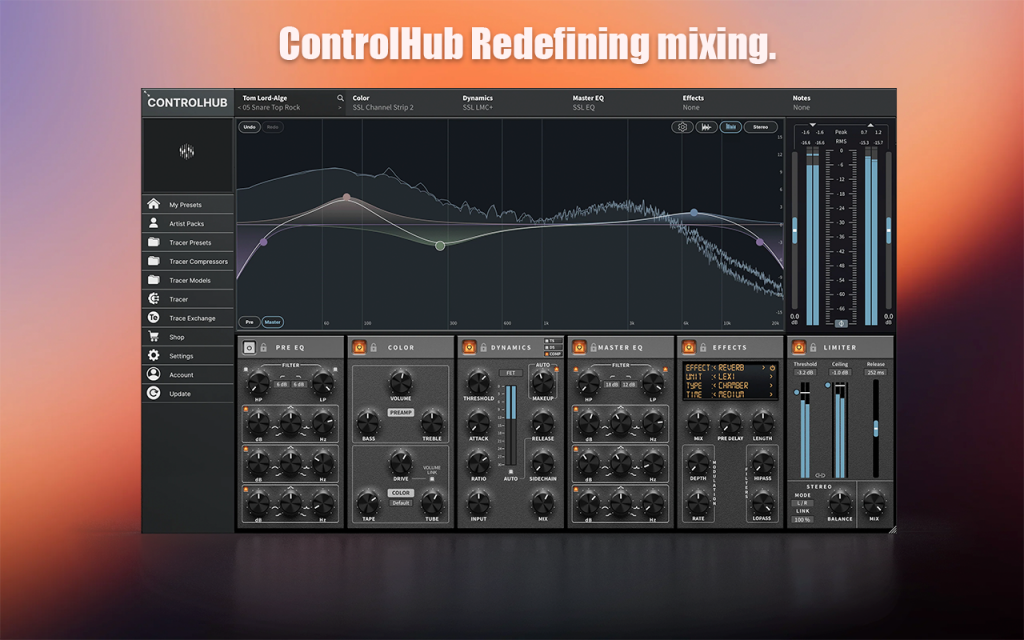Open Tracer Presets folder icon
The image size is (1024, 640).
pos(153,242)
